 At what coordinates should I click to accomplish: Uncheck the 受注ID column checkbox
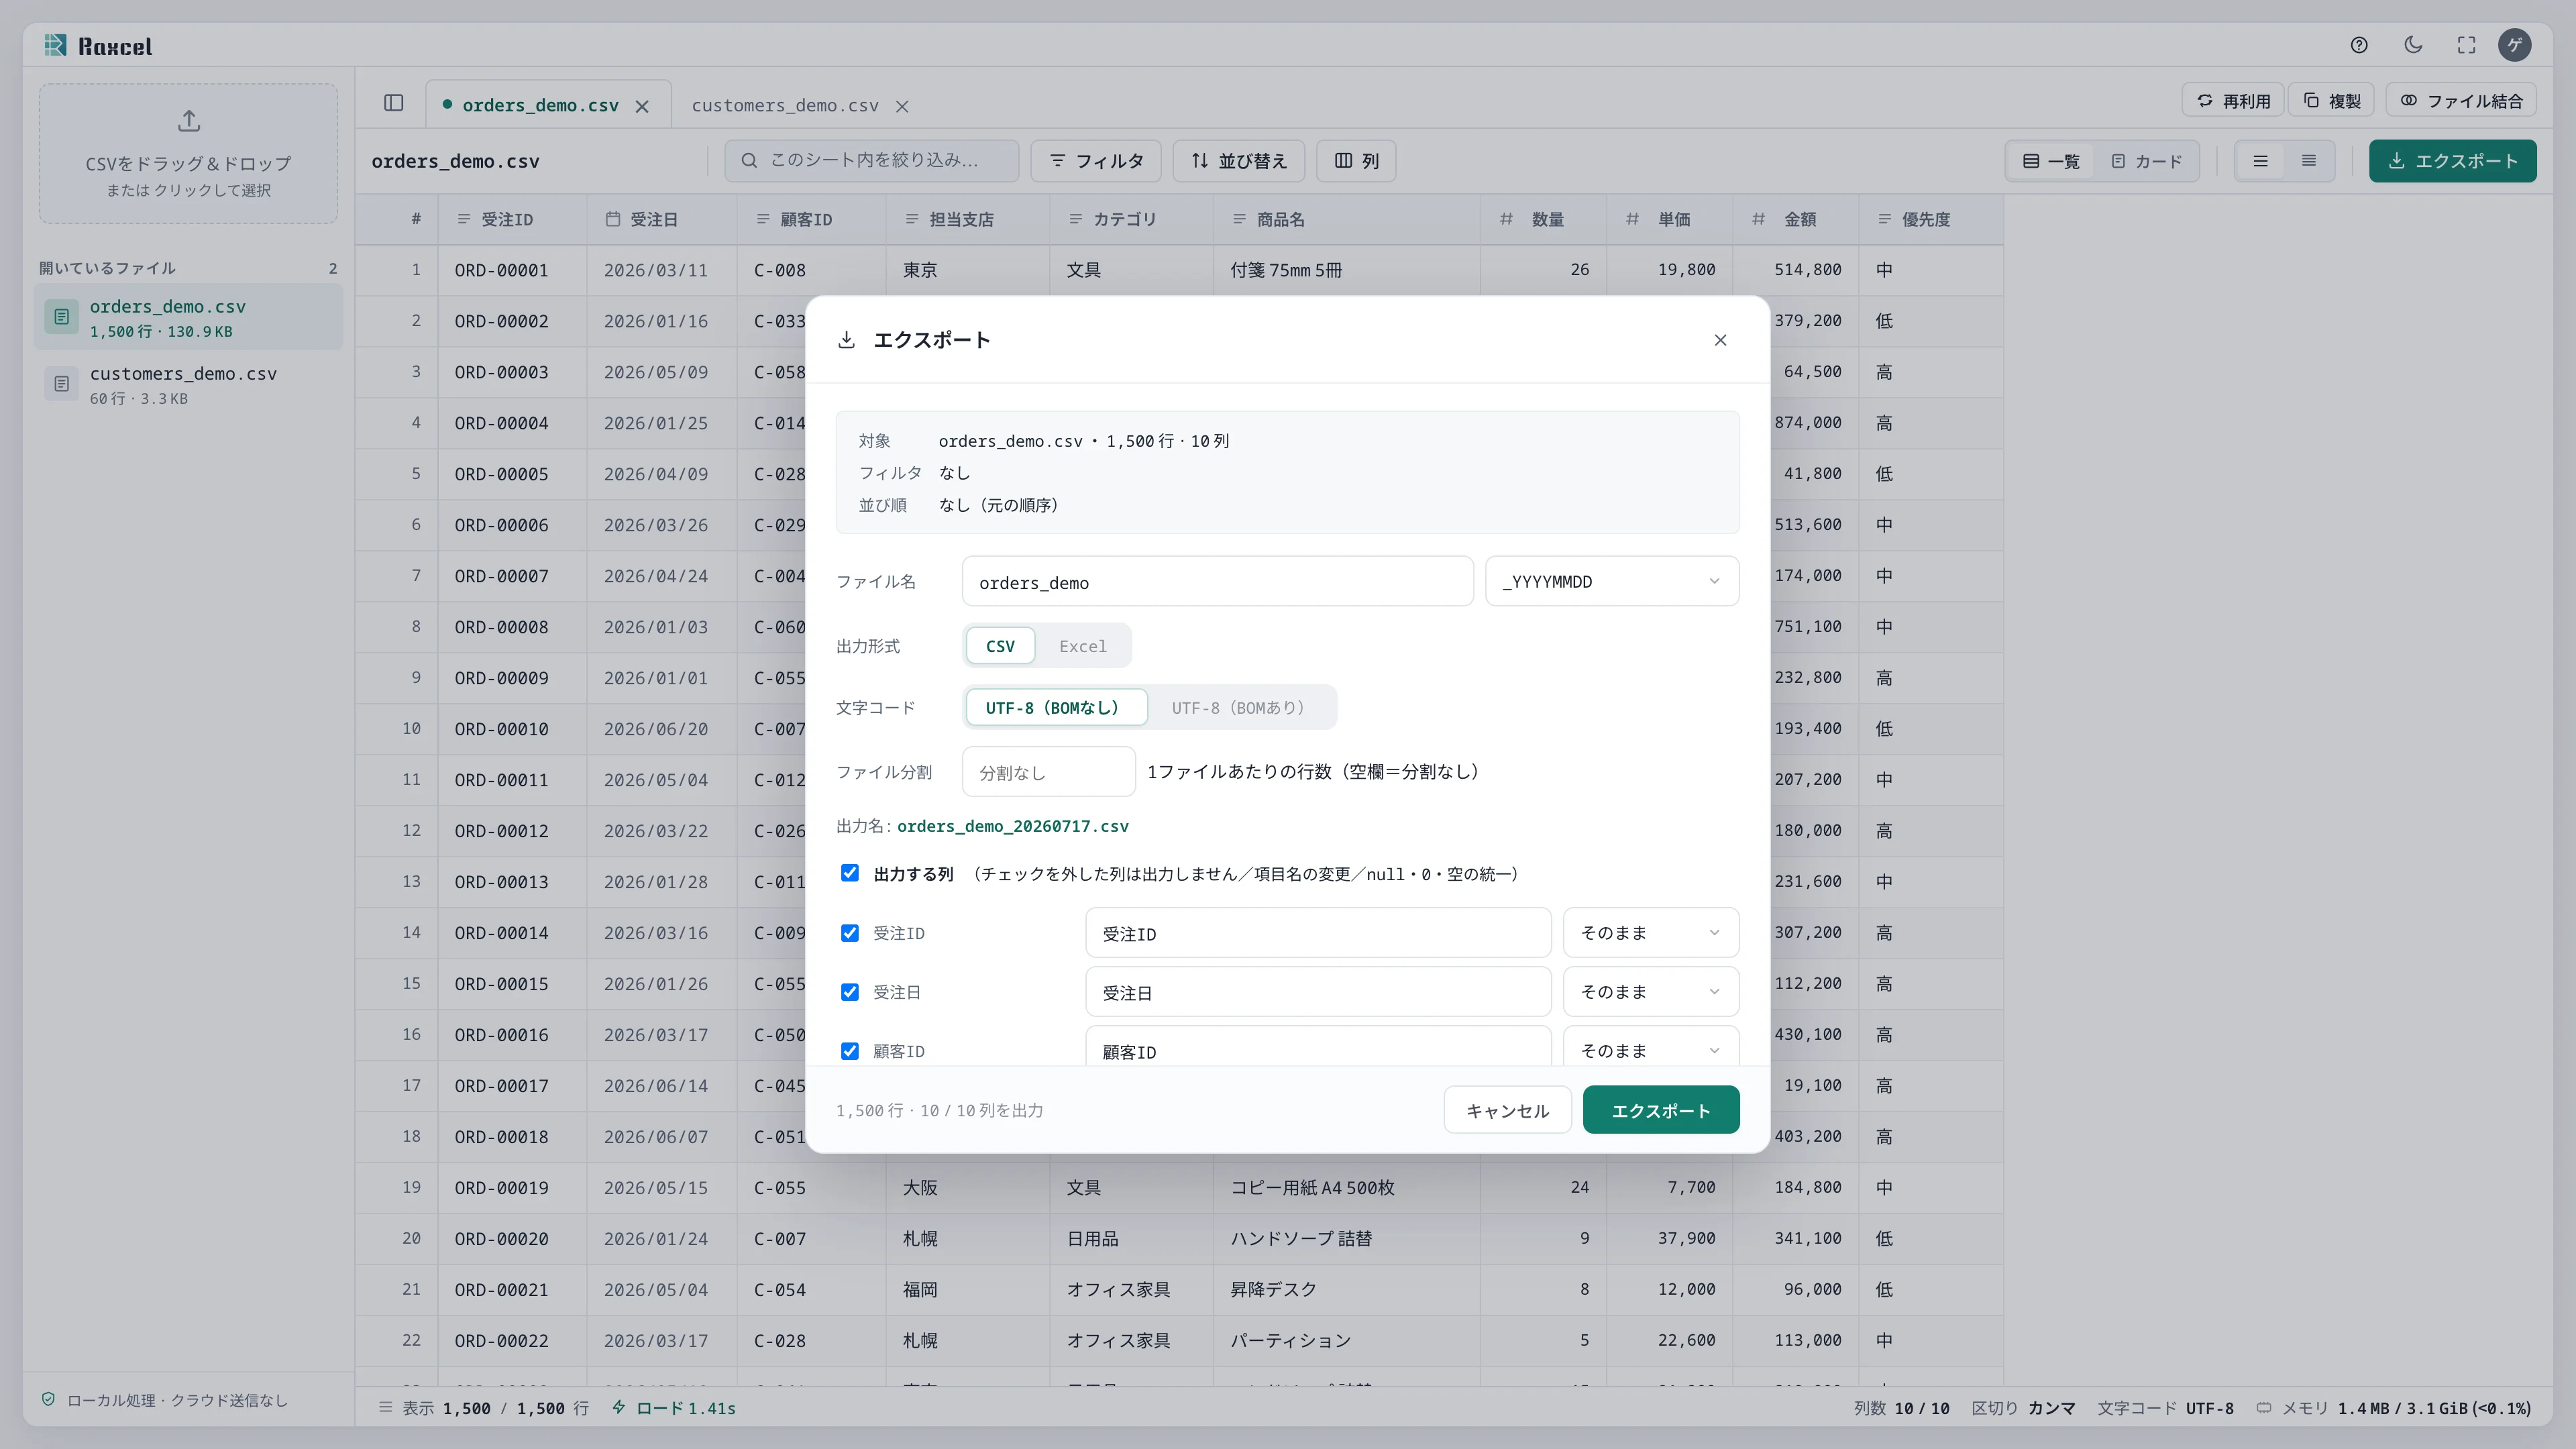tap(850, 933)
